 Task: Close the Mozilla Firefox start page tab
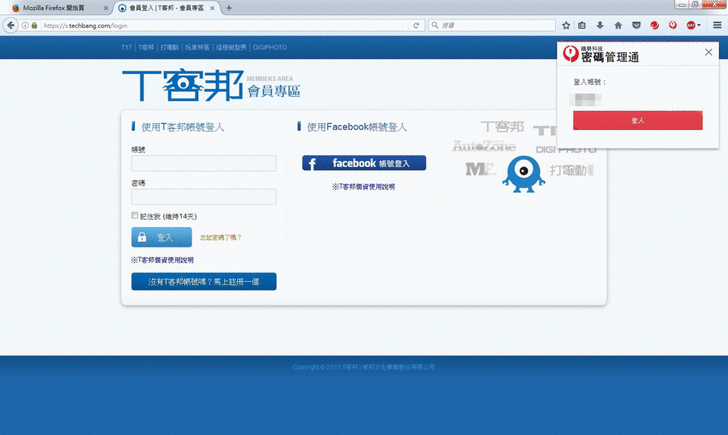click(106, 8)
